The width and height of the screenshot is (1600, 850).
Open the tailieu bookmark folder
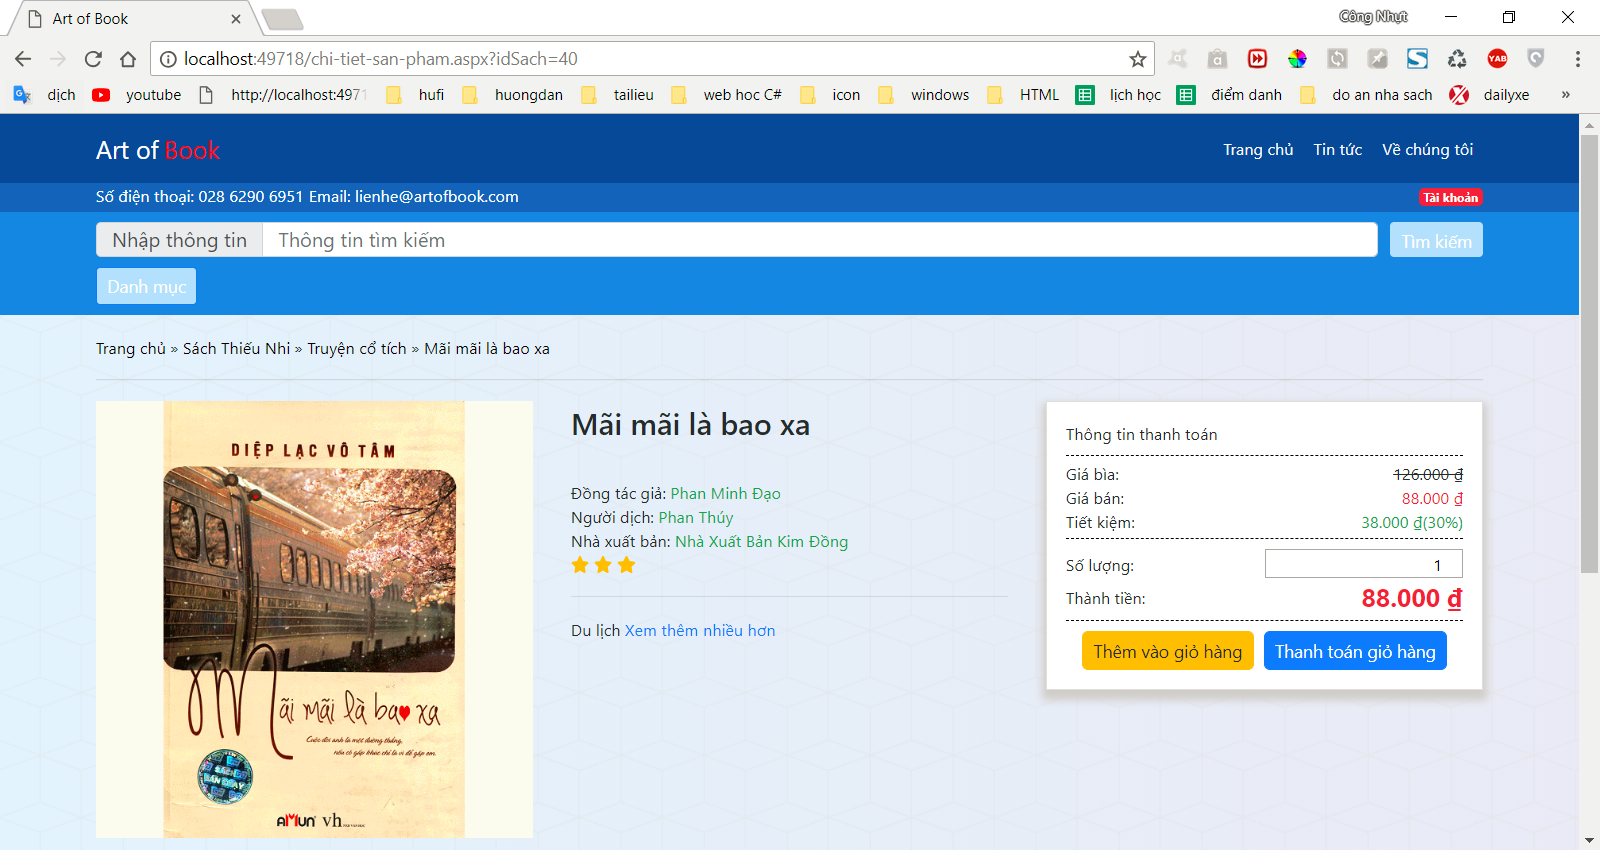(x=618, y=95)
